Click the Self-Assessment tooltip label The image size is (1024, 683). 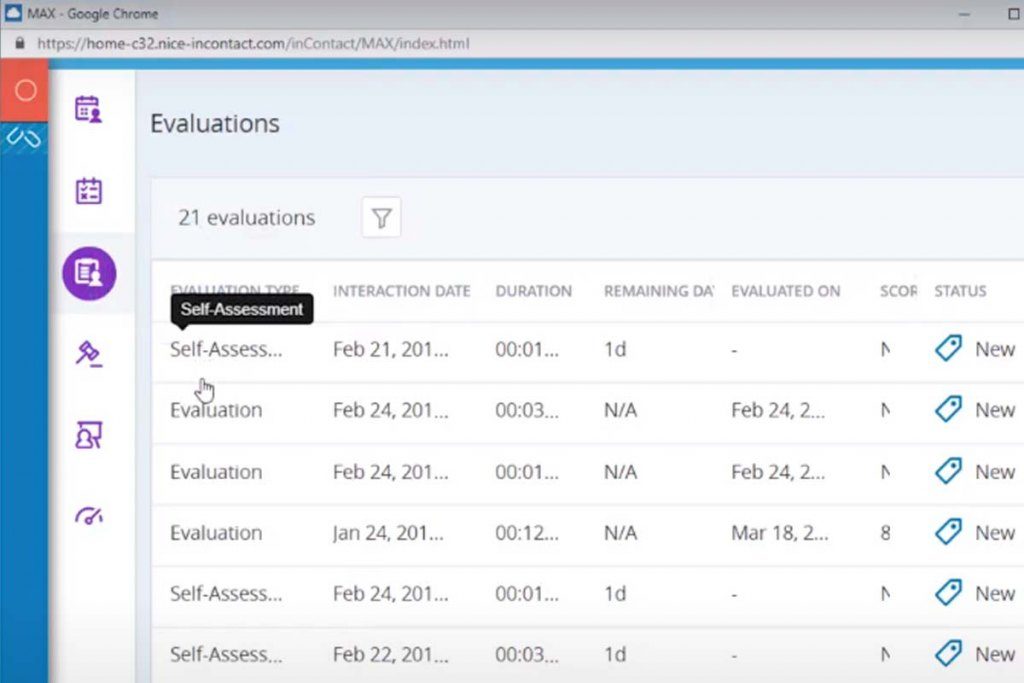(x=241, y=310)
